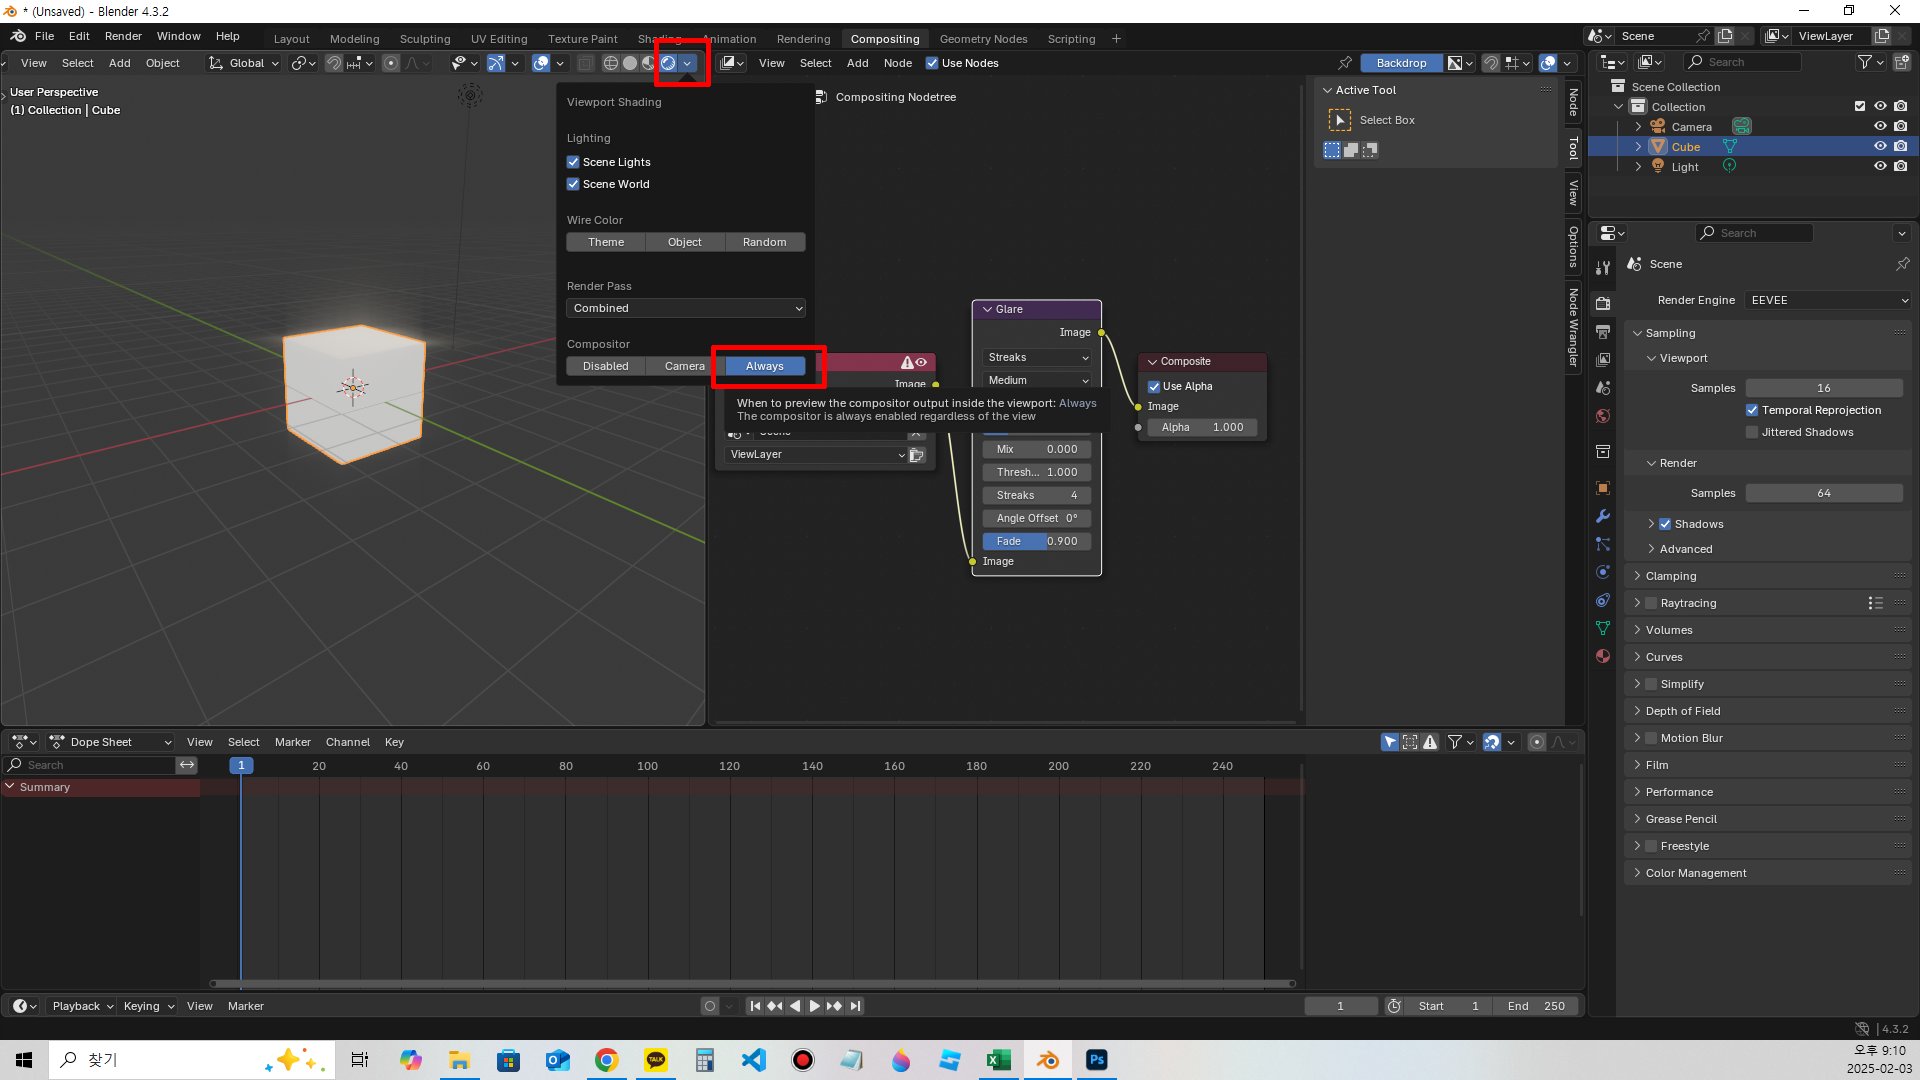Toggle viewport overlays button
This screenshot has height=1080, width=1920.
coord(541,63)
